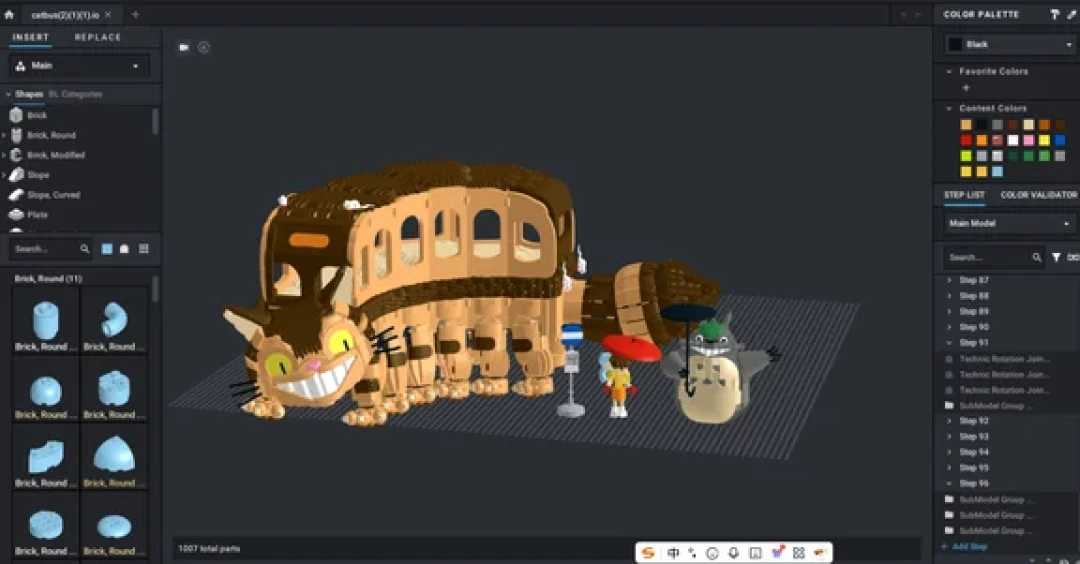Collapse Step 96 in step list
This screenshot has width=1080, height=564.
(x=949, y=483)
